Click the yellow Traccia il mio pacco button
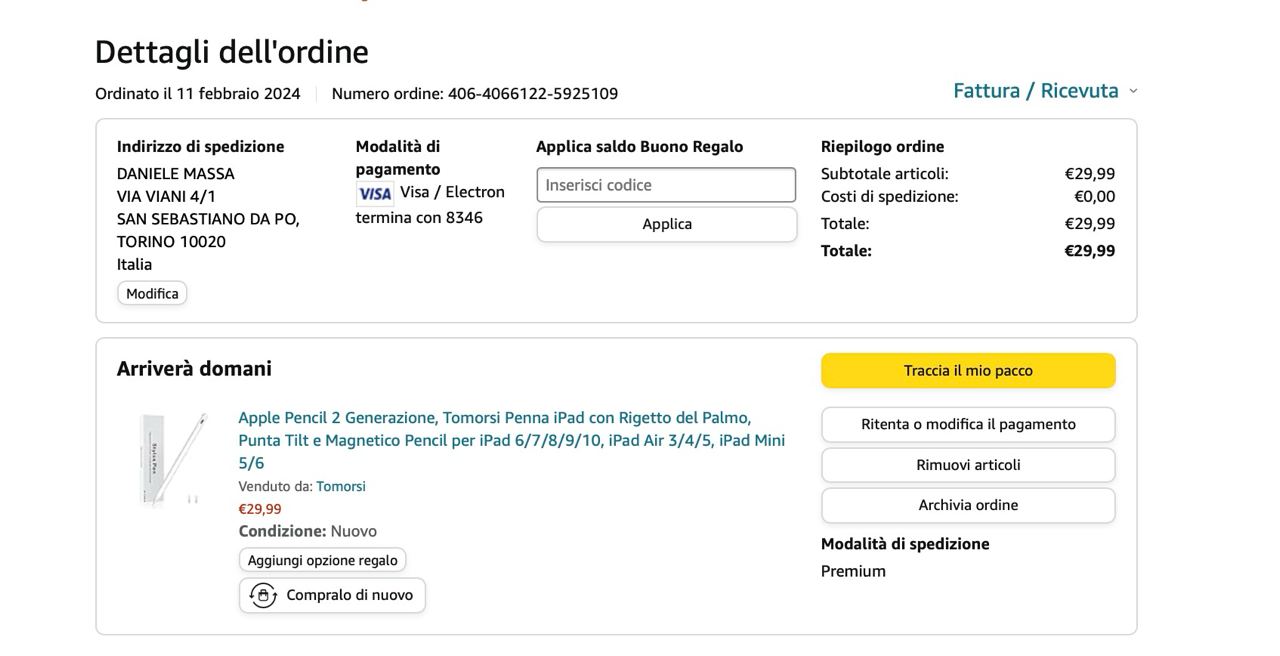Viewport: 1280px width, 656px height. point(968,371)
